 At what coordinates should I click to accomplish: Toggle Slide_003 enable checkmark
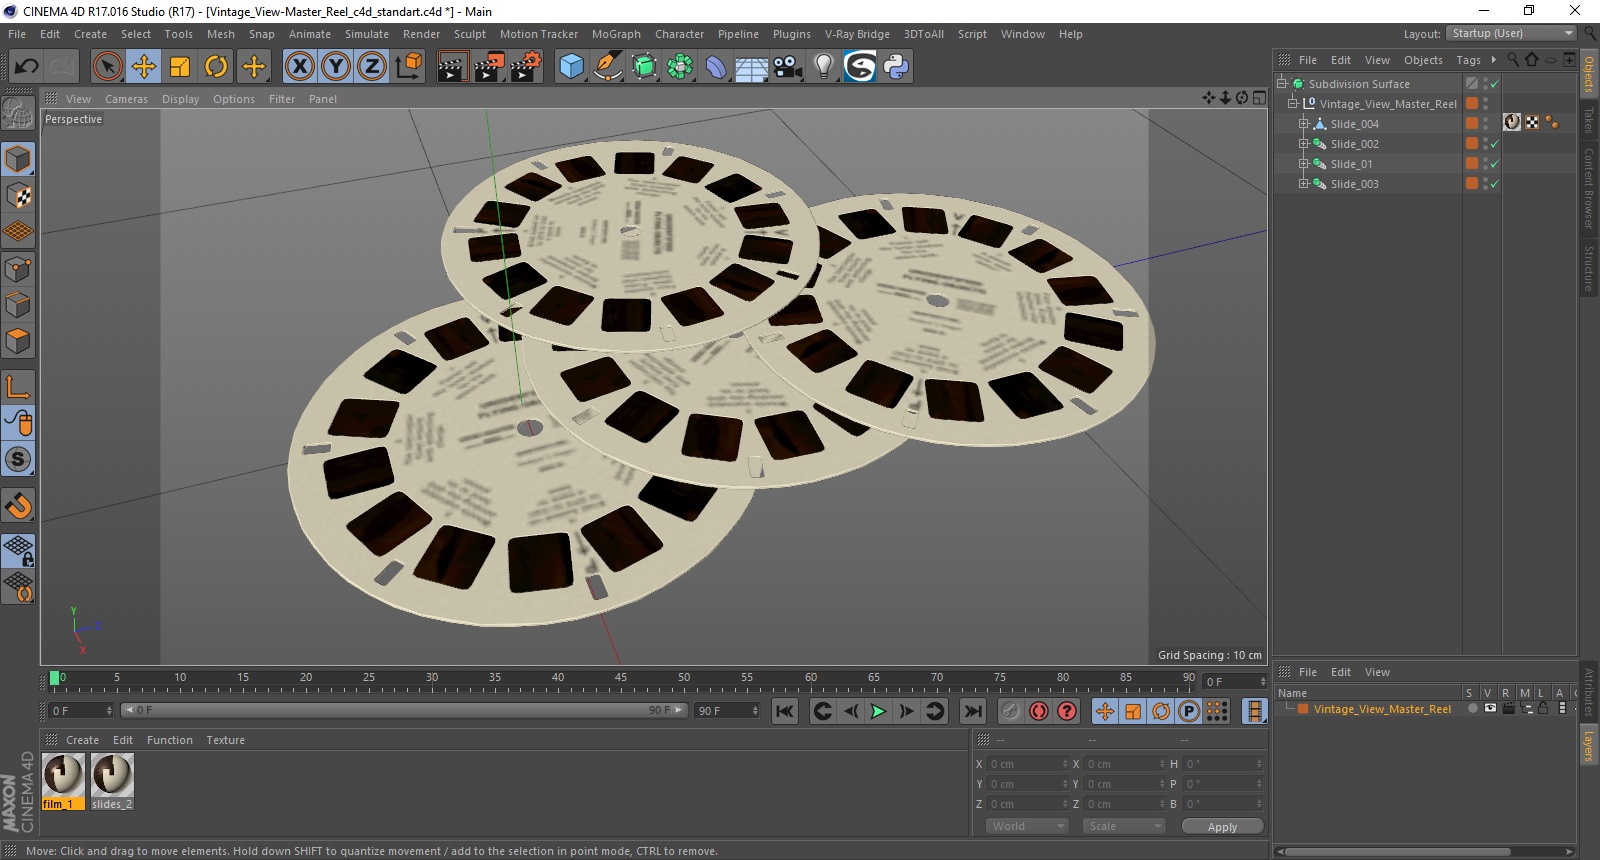point(1495,184)
